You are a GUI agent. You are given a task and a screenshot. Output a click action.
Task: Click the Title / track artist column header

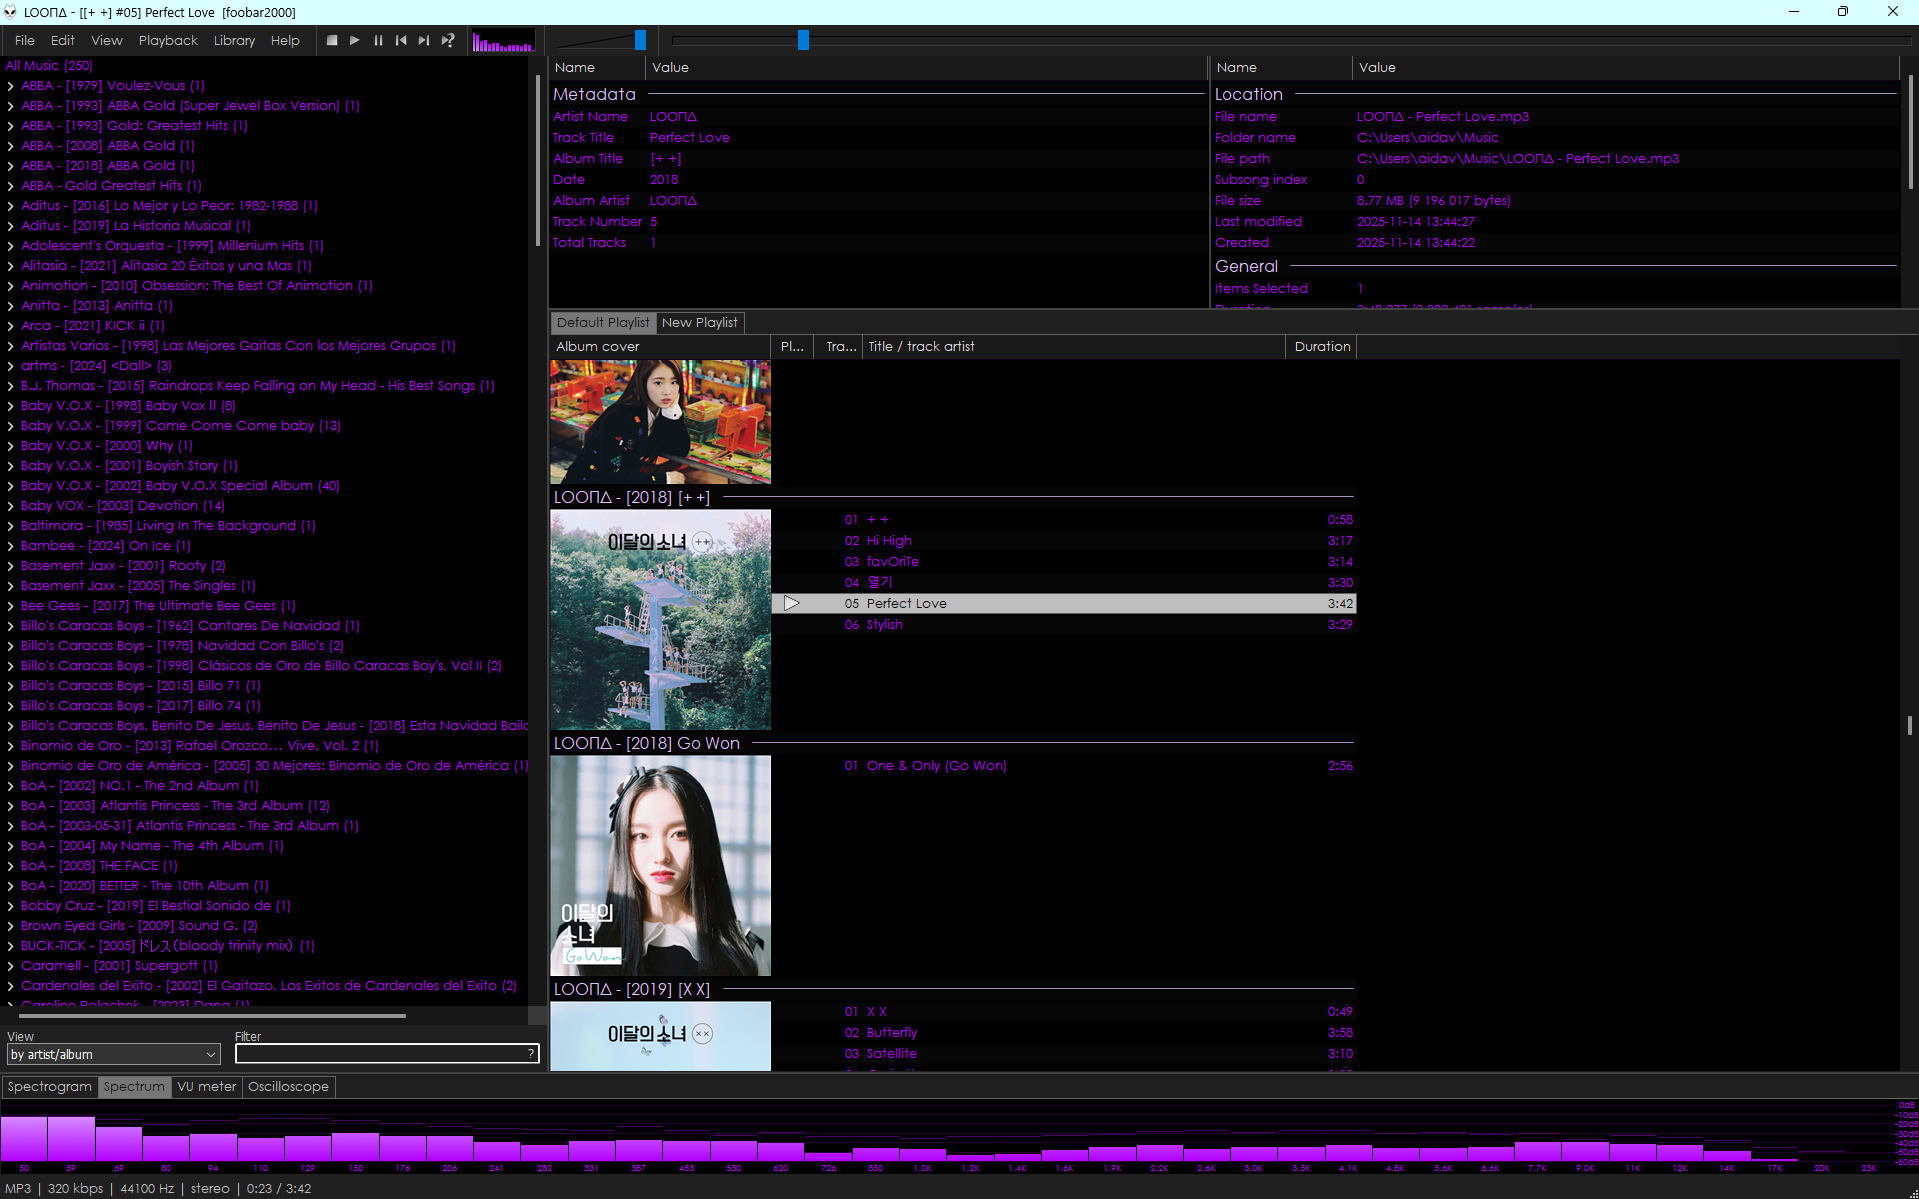pos(1074,347)
